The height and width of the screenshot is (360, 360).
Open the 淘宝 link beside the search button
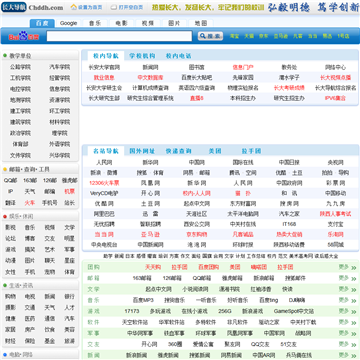point(234,36)
